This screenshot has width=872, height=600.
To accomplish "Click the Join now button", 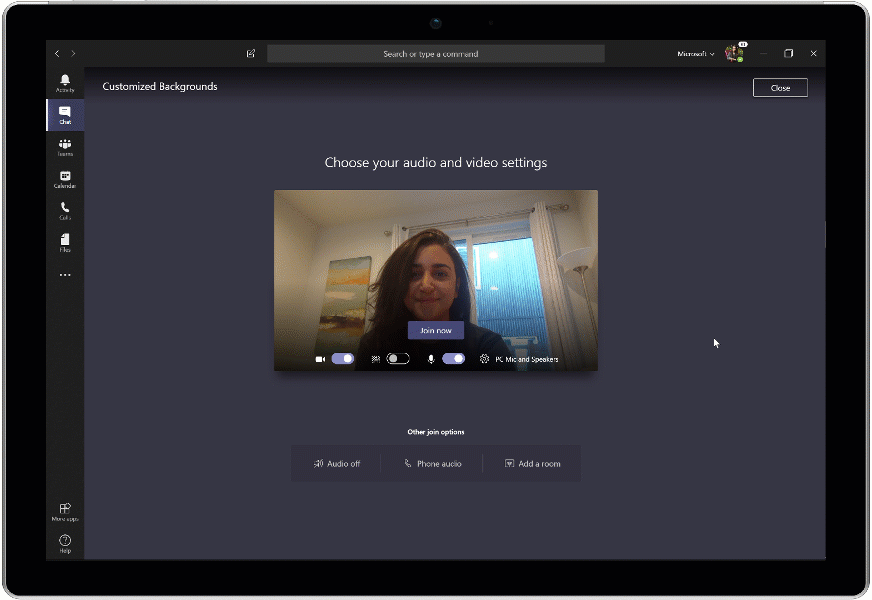I will tap(435, 330).
